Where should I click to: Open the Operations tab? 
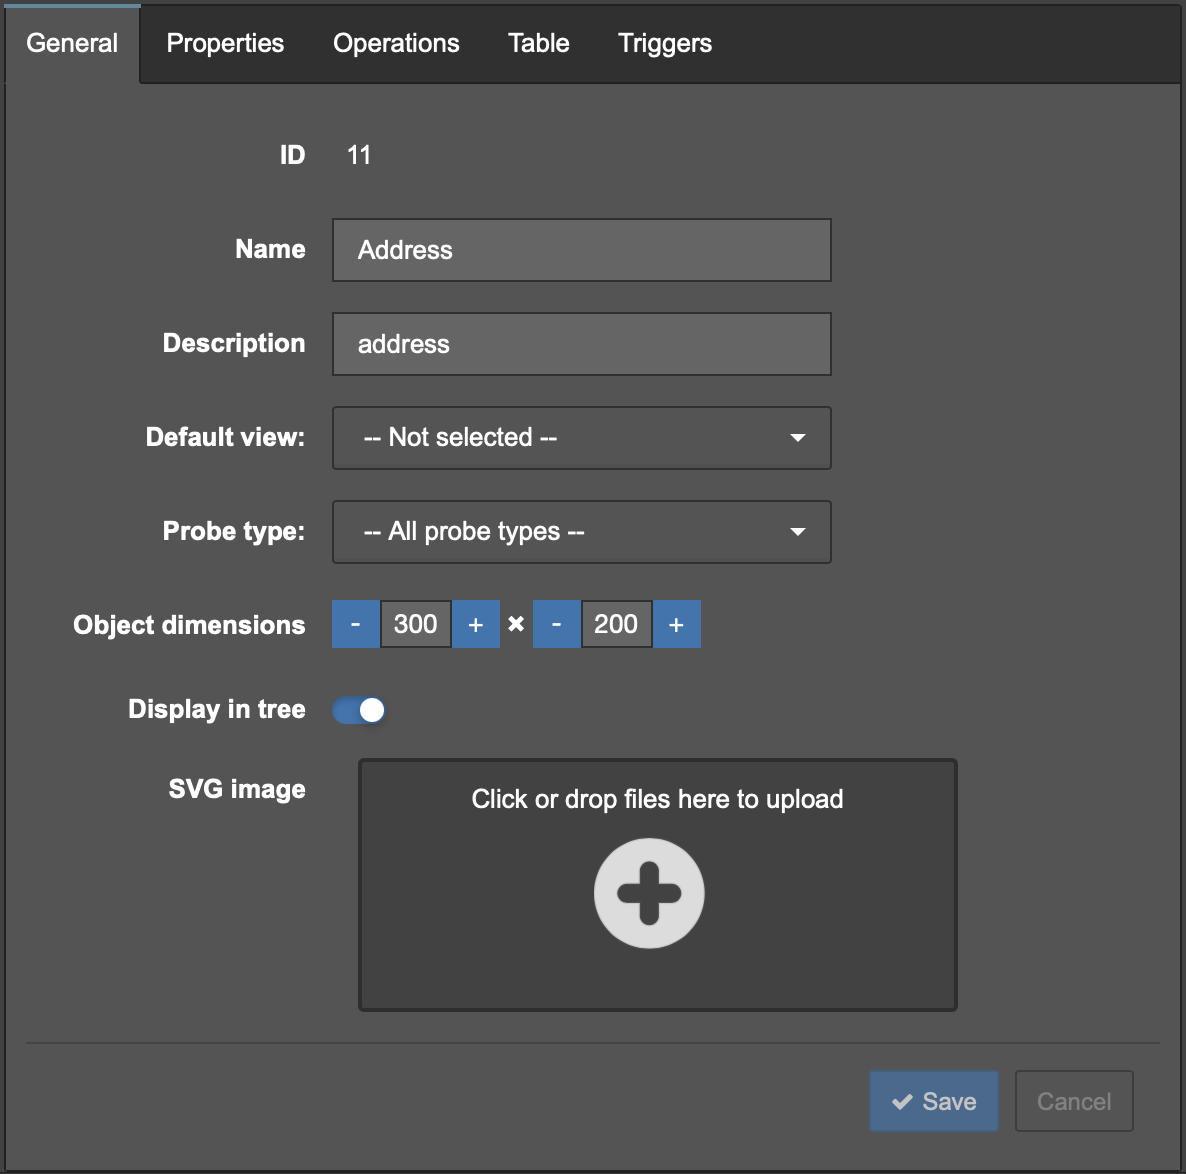click(396, 43)
